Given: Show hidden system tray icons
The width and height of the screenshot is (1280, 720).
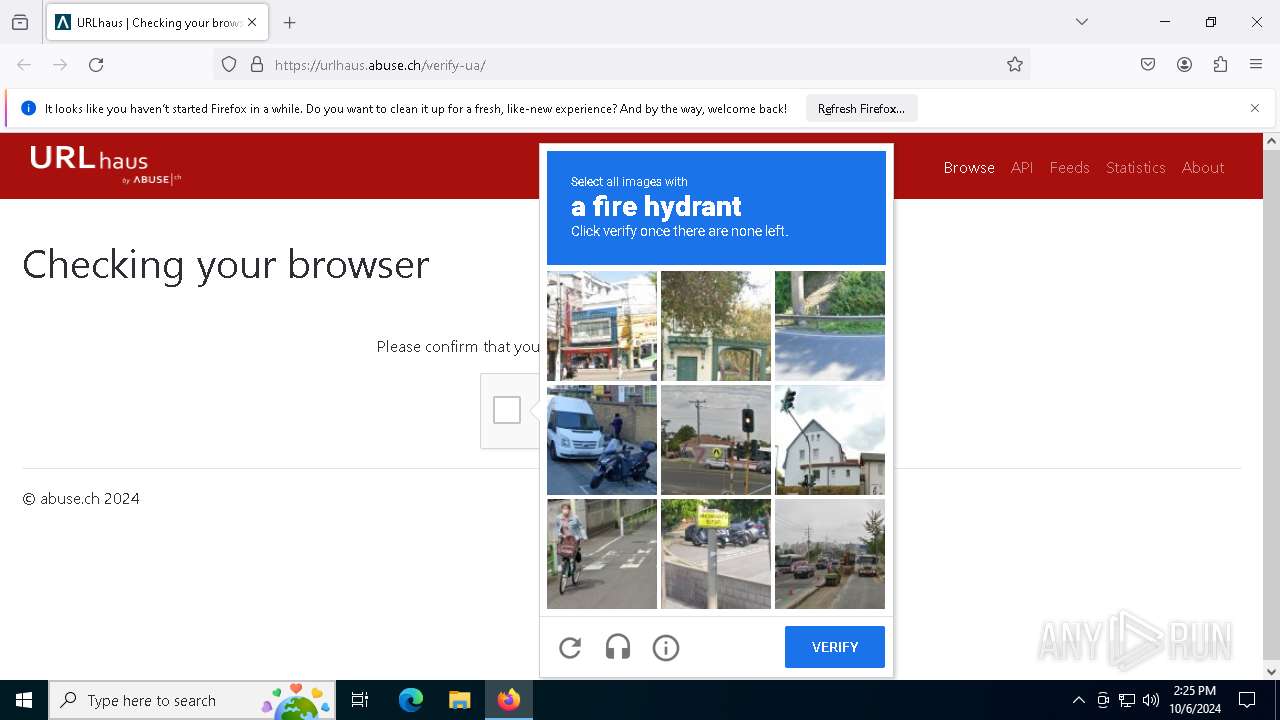Looking at the screenshot, I should tap(1078, 700).
